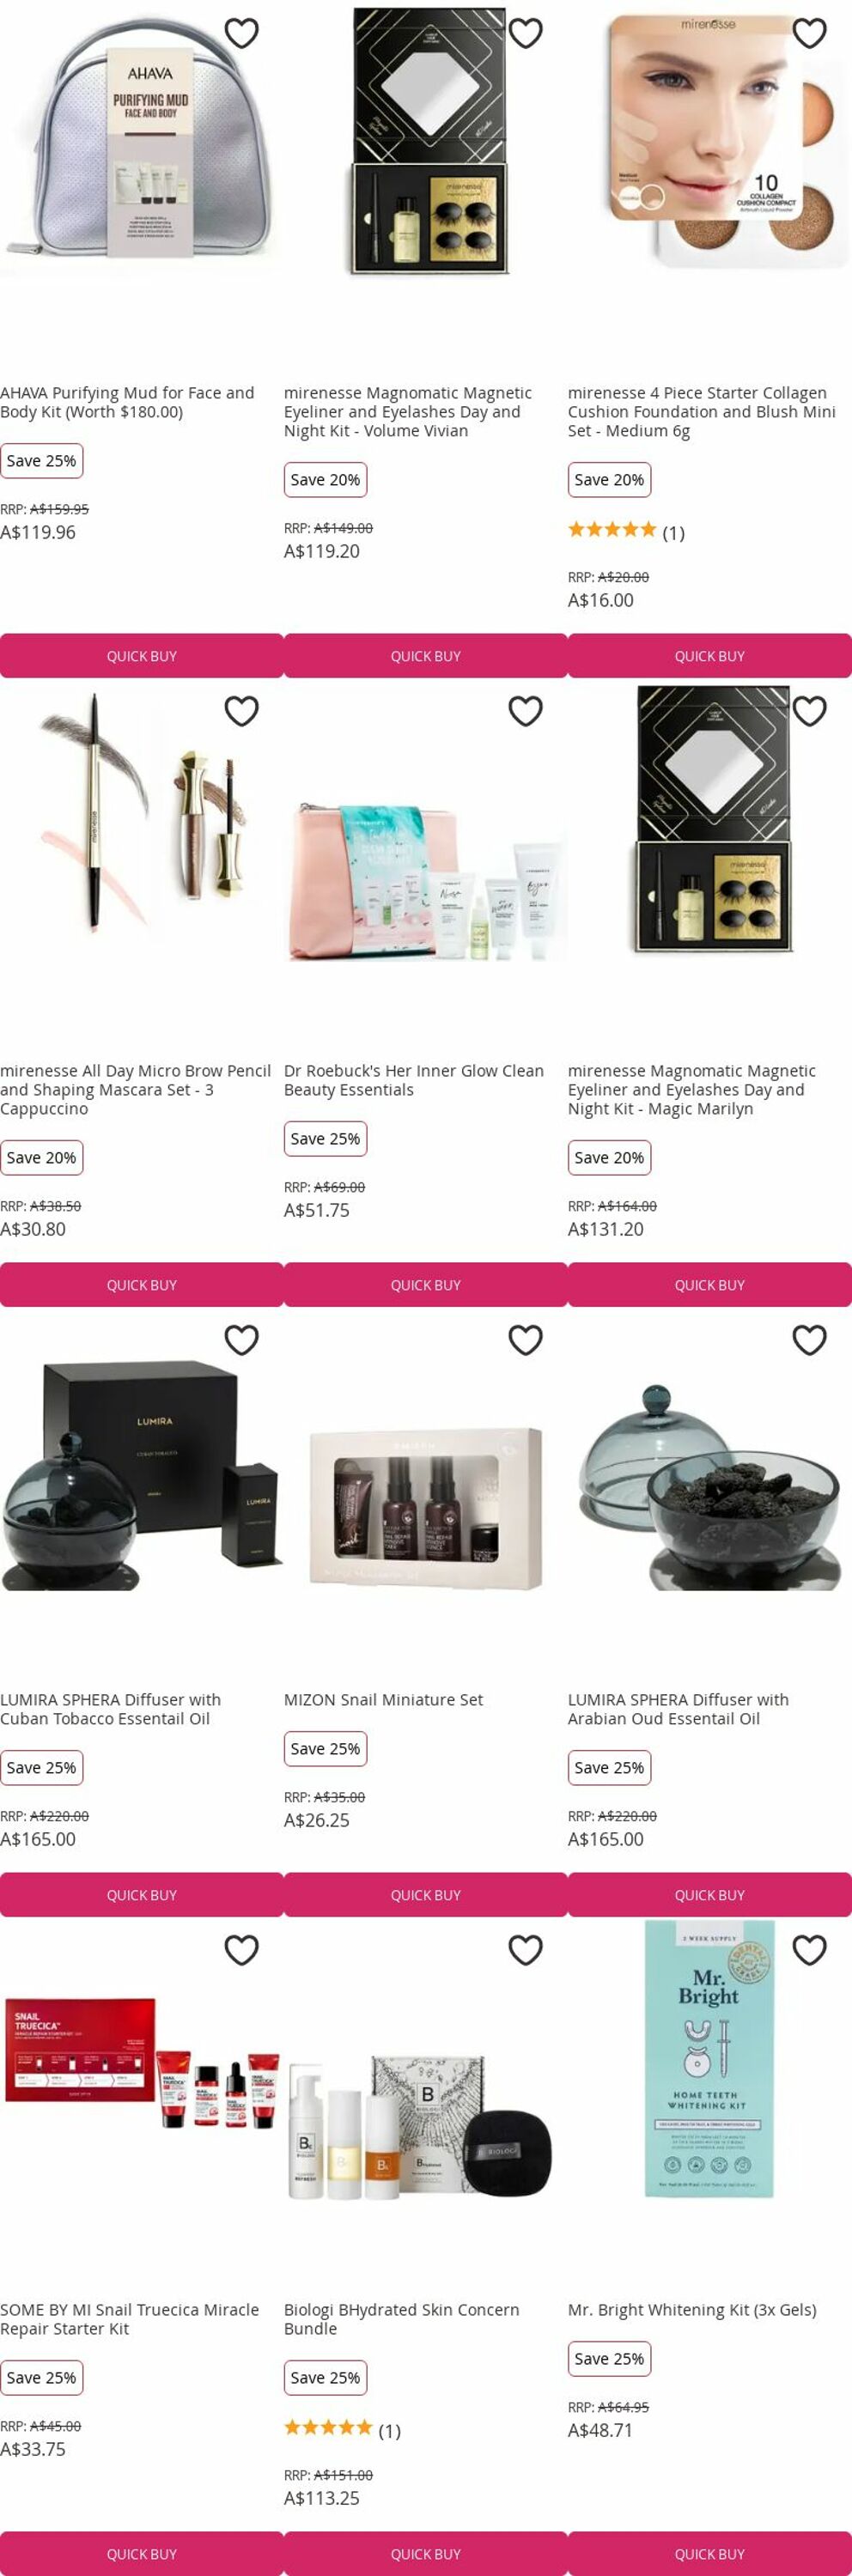This screenshot has width=852, height=2576.
Task: View the Biologi bundle star rating reviews
Action: tap(342, 2430)
